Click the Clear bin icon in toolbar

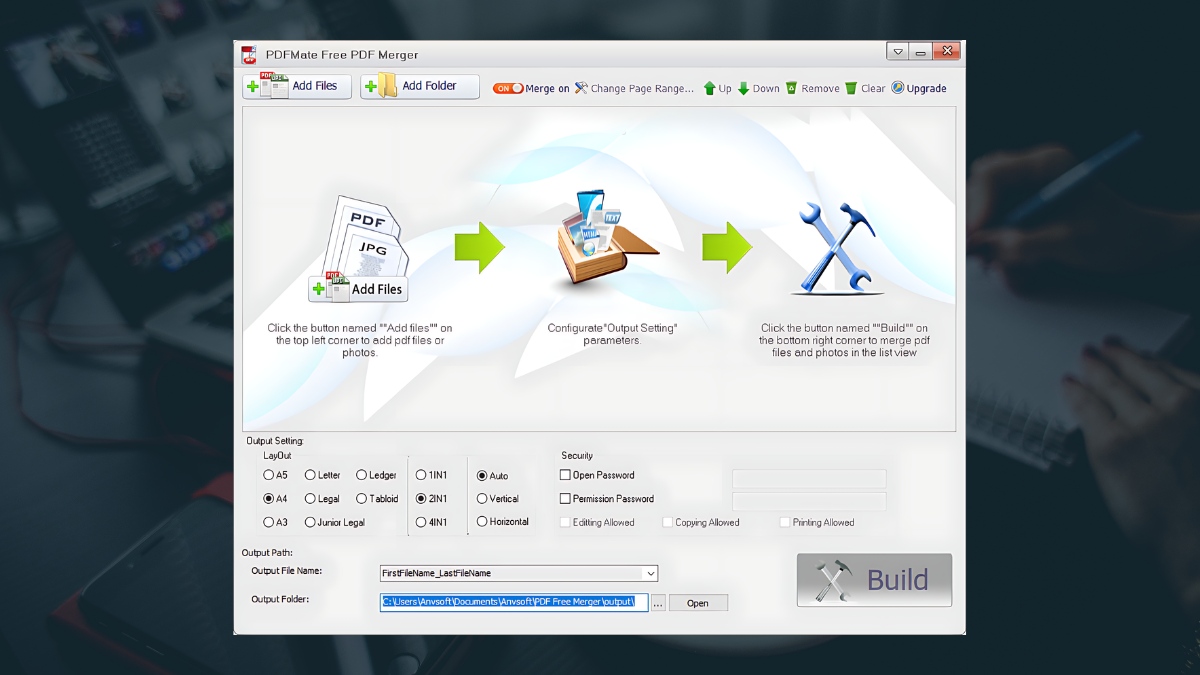pyautogui.click(x=851, y=88)
